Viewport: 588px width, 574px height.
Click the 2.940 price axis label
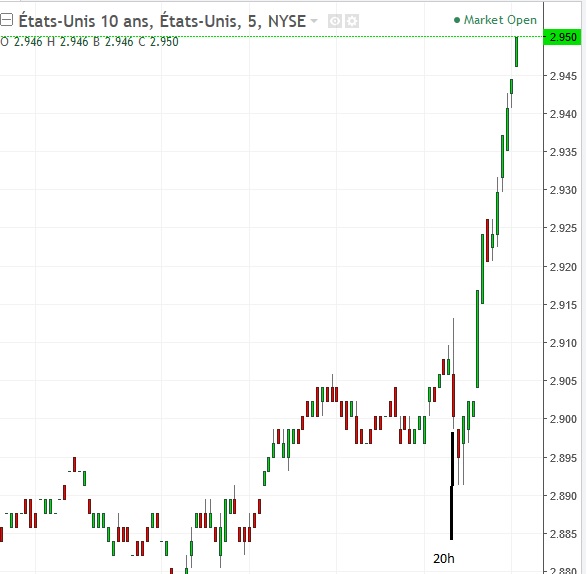(563, 114)
